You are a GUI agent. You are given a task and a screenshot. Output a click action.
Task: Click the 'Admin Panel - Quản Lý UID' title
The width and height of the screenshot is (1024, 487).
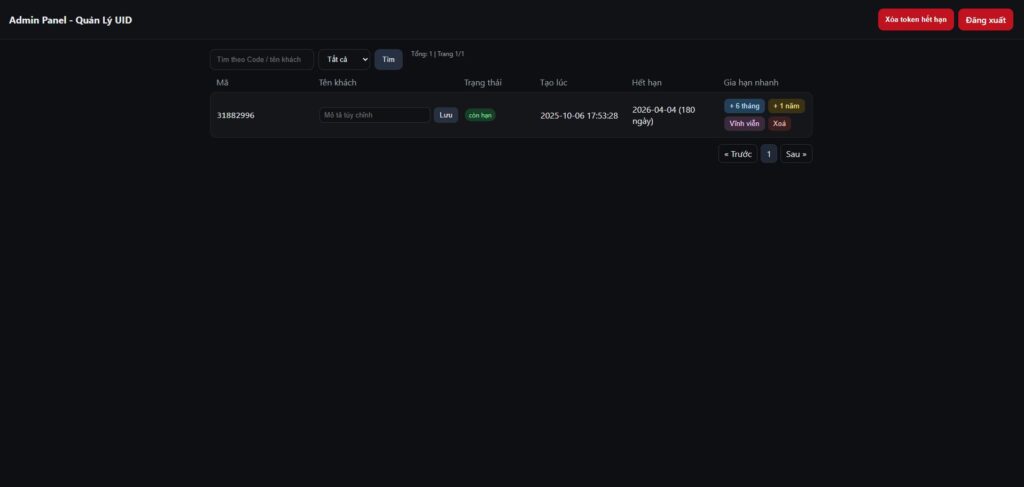[x=70, y=20]
